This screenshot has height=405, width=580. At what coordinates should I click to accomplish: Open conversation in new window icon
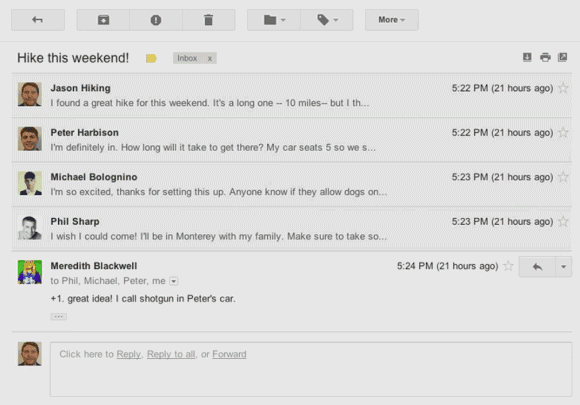(x=563, y=57)
